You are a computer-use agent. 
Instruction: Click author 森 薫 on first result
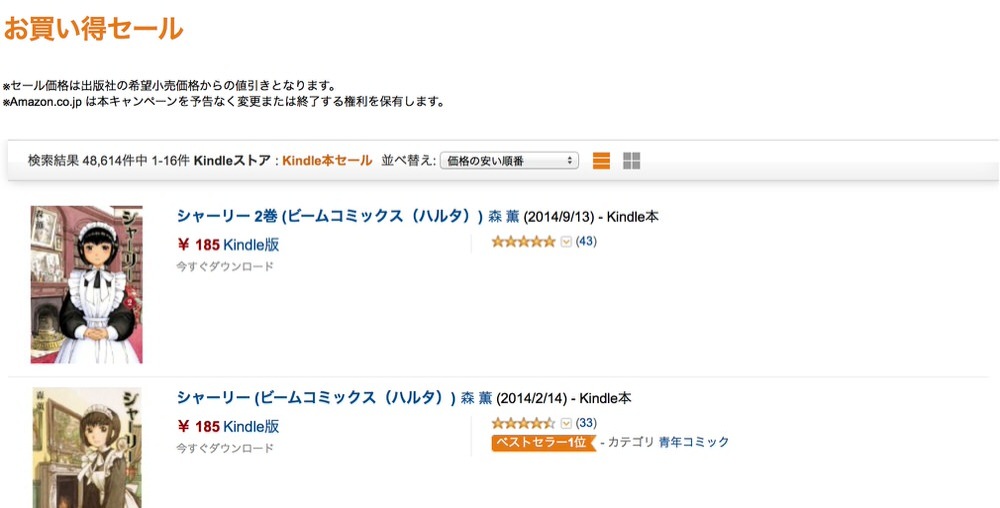pos(504,217)
